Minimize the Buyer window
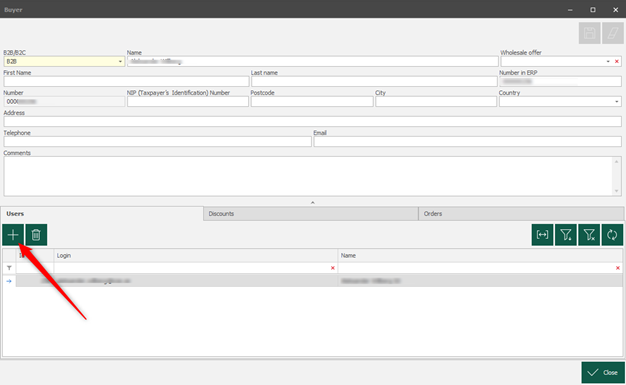 570,10
